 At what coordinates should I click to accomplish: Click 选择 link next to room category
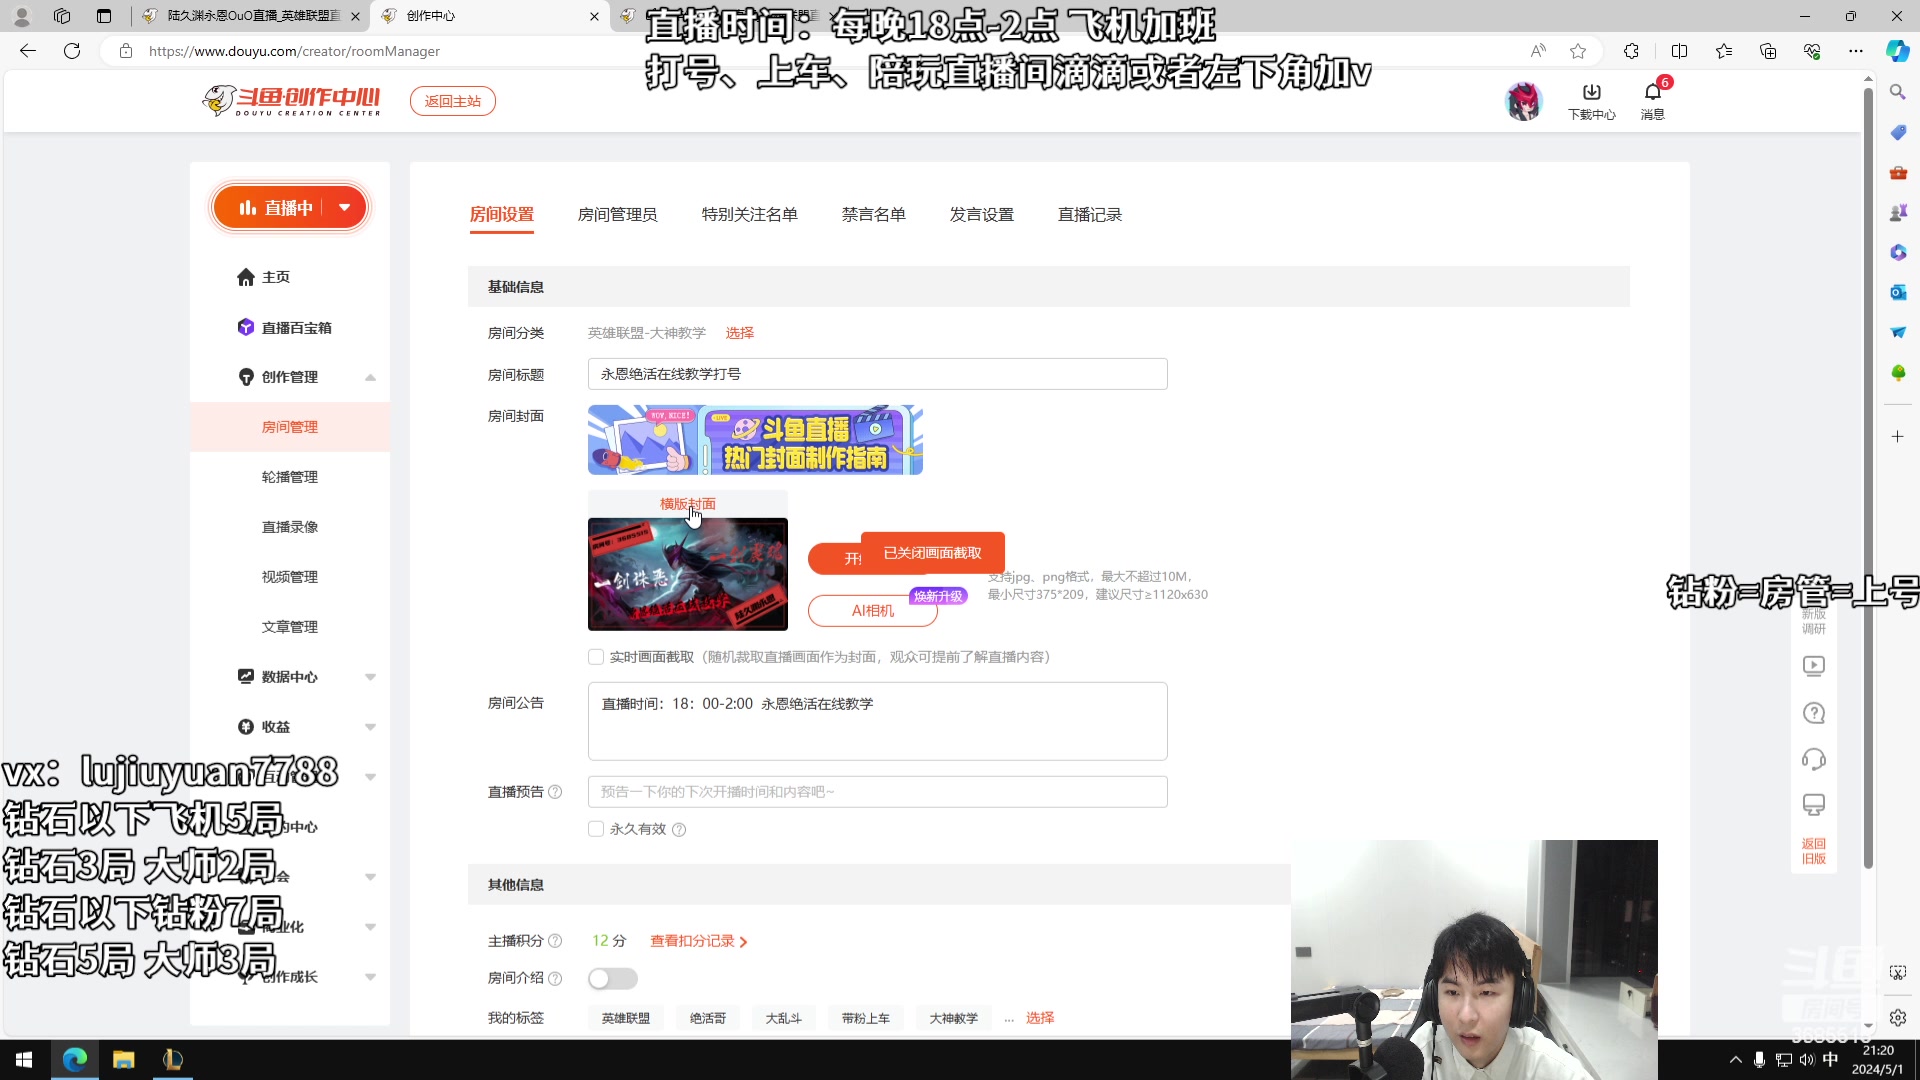740,333
